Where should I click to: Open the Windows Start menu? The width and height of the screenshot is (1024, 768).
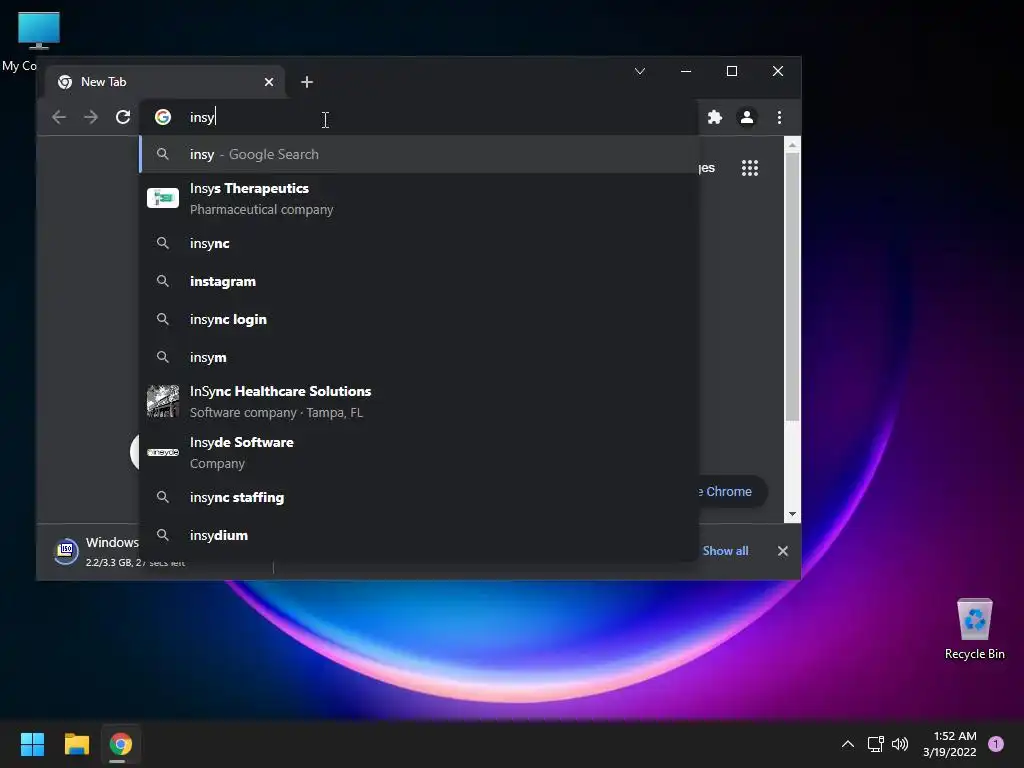click(32, 744)
